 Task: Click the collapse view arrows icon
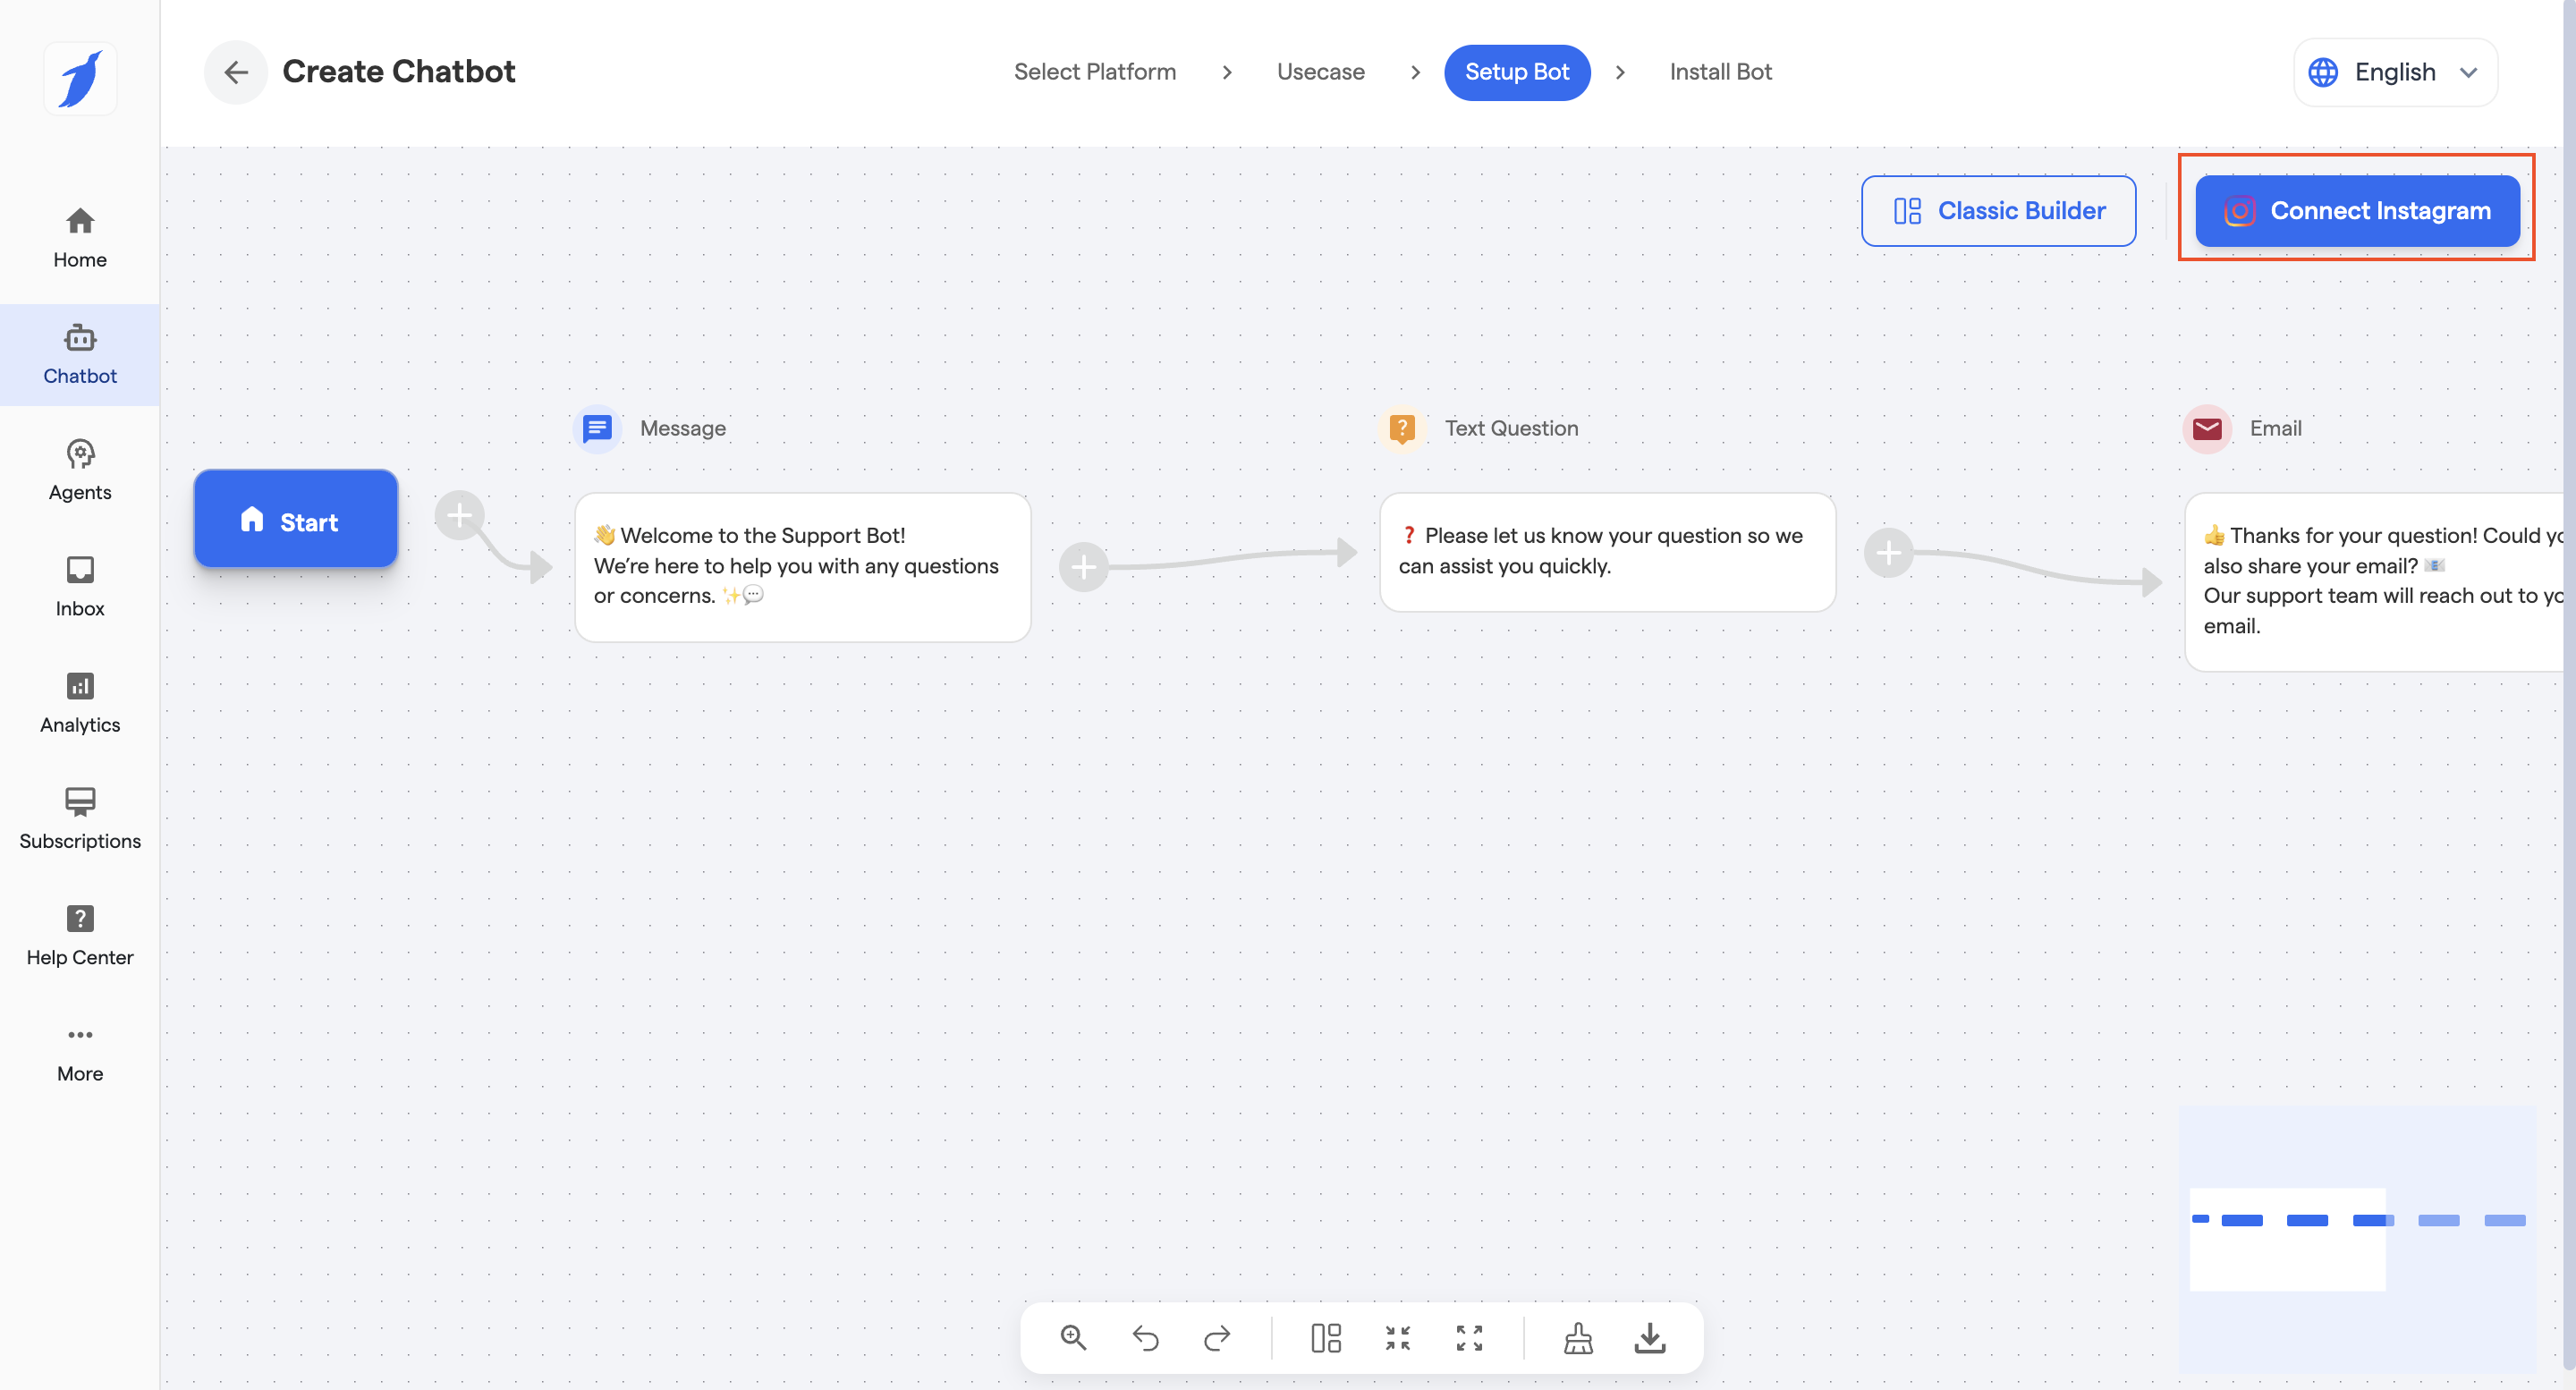coord(1398,1338)
